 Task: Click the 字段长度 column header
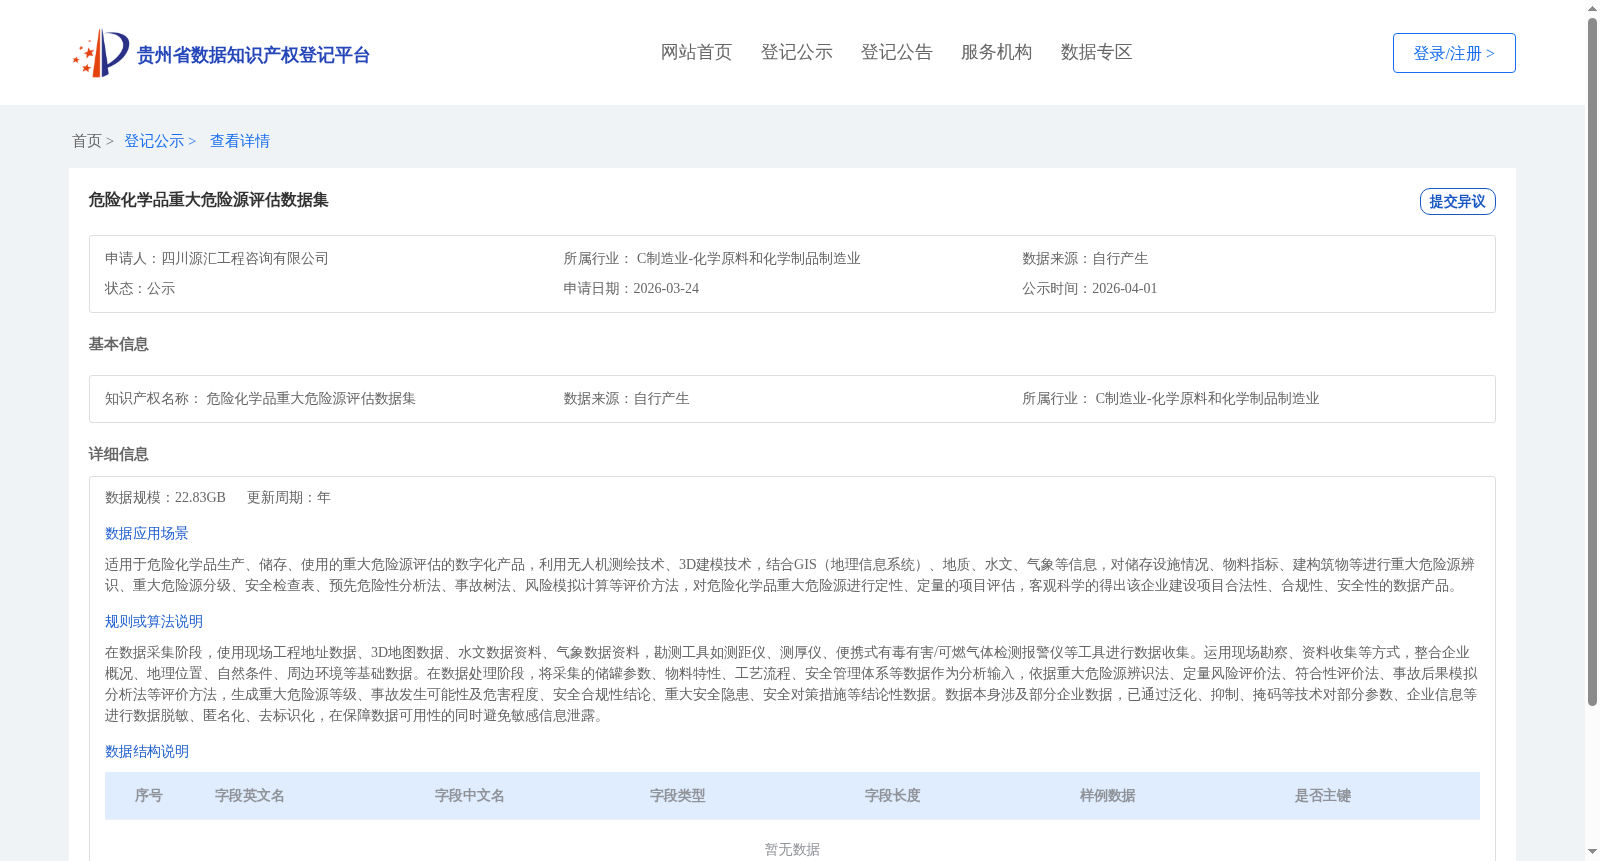[893, 795]
